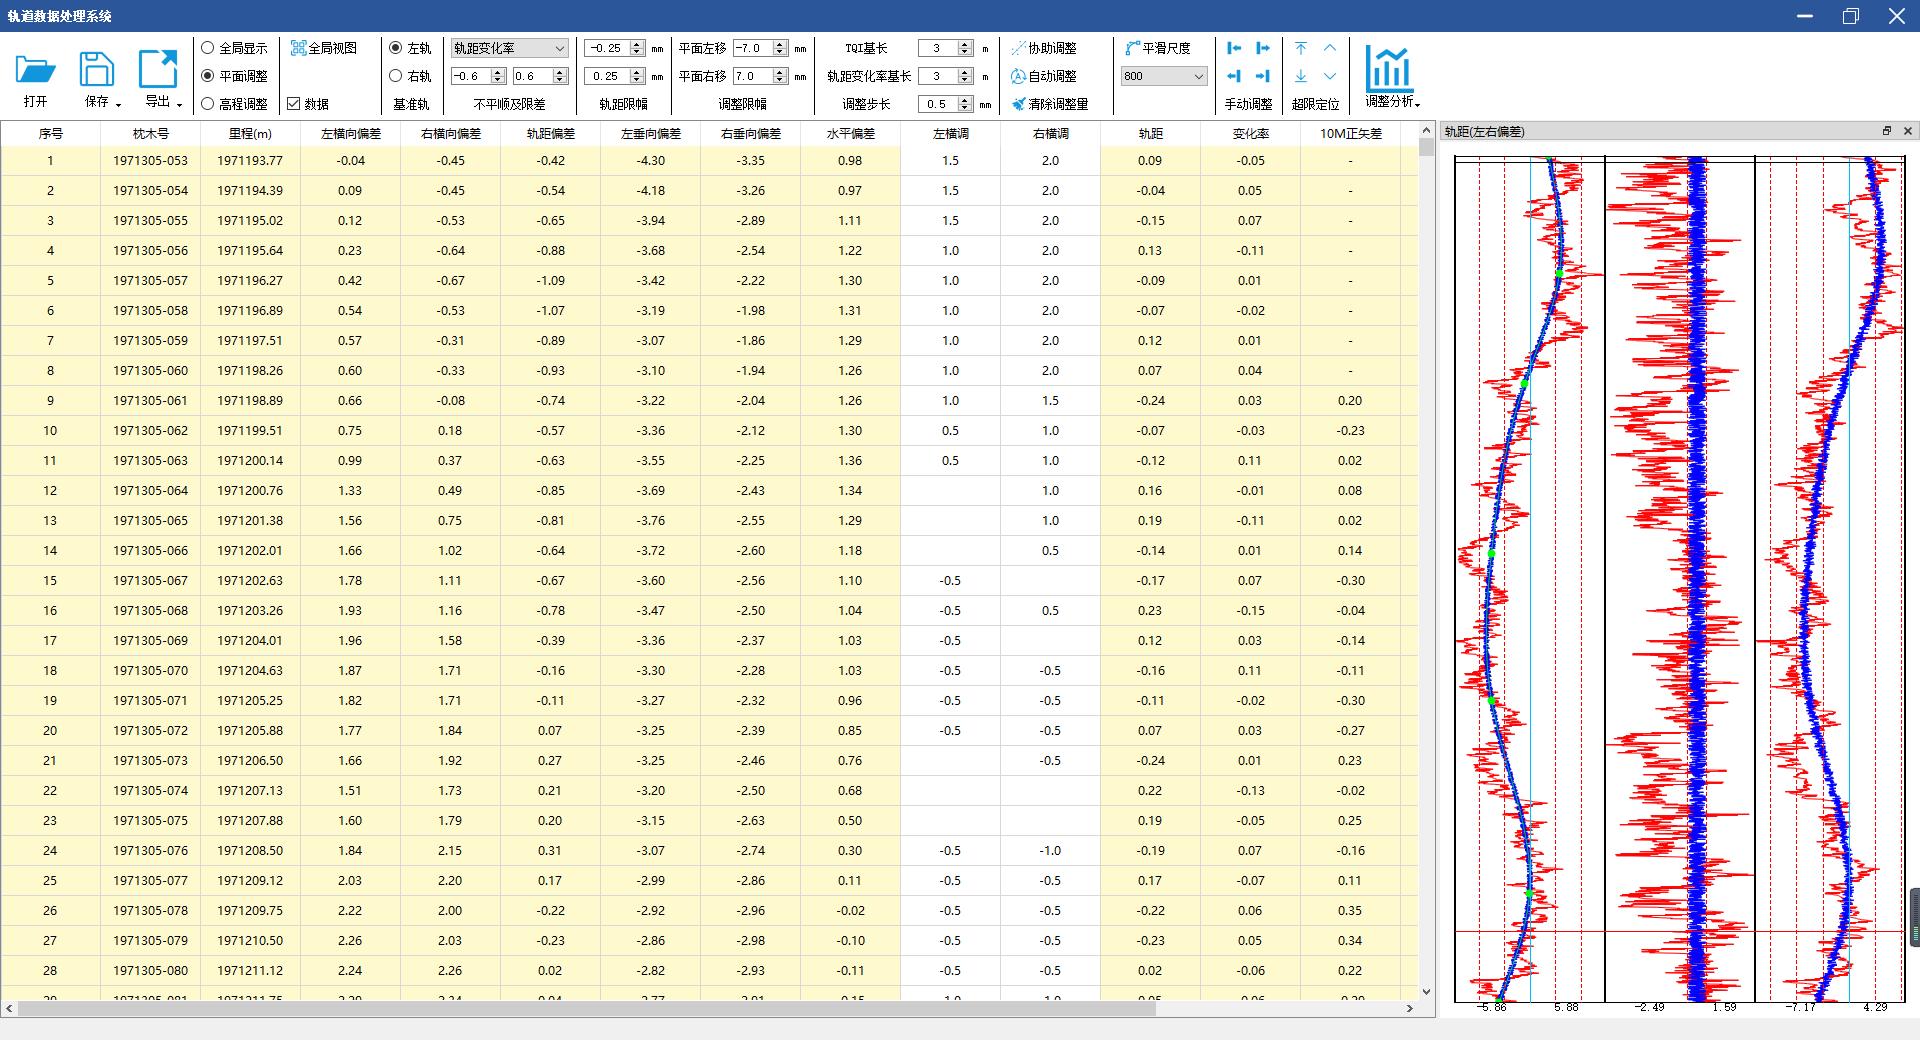Screen dimensions: 1920x1040
Task: Toggle the 数据 checkbox
Action: click(294, 104)
